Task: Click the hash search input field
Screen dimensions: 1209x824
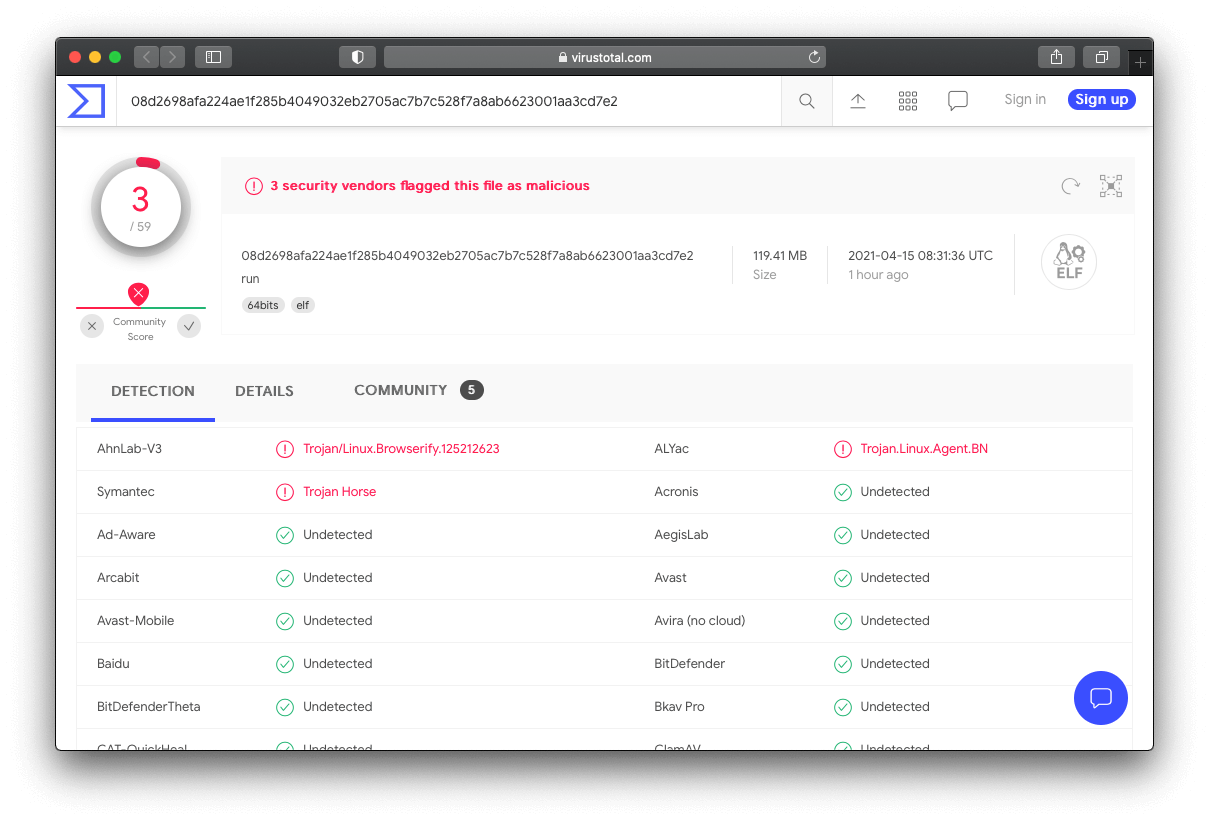Action: 449,101
